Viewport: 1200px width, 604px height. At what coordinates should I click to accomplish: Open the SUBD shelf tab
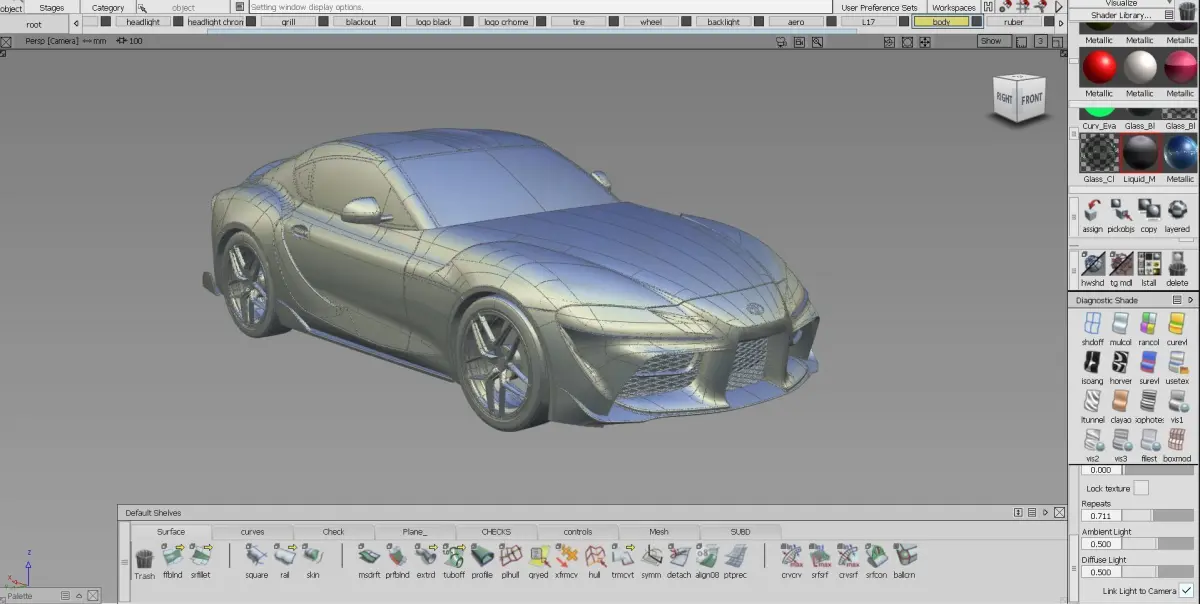(x=740, y=532)
